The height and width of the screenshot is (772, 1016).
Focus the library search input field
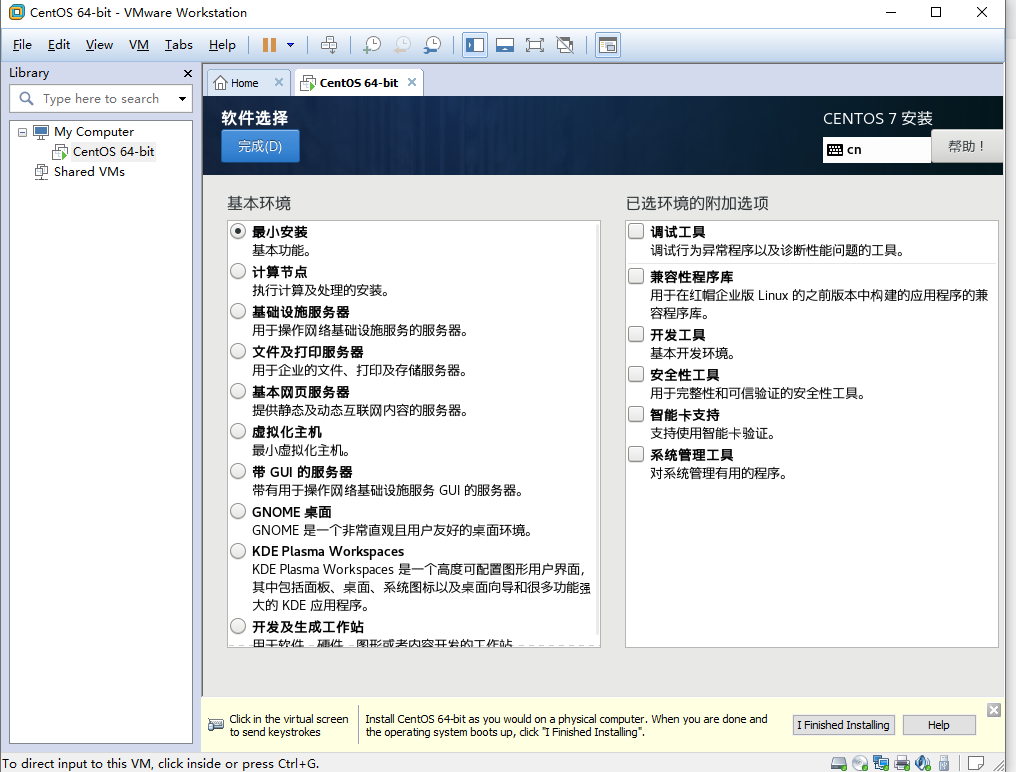coord(101,99)
